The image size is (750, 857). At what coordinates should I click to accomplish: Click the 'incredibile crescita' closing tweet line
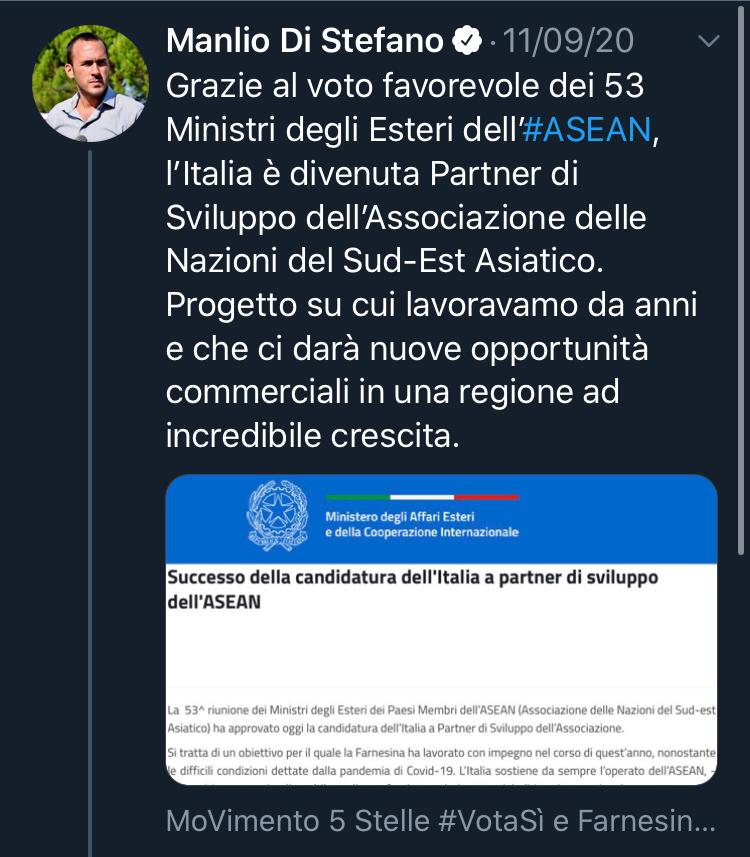[x=313, y=436]
